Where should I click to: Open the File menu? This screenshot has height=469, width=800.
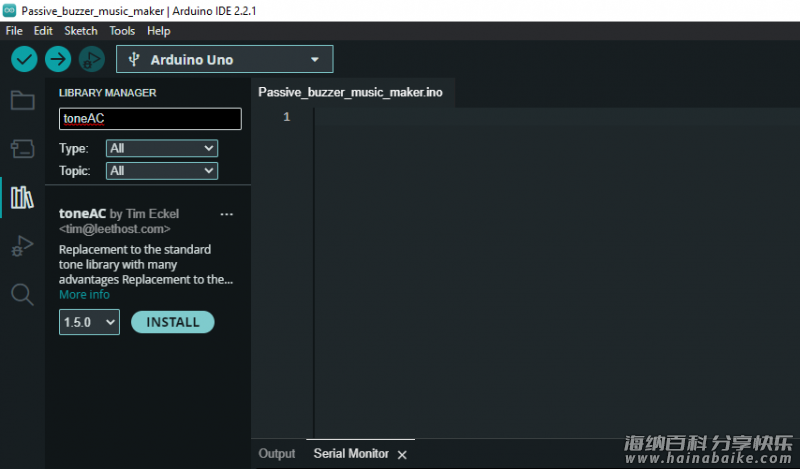14,31
